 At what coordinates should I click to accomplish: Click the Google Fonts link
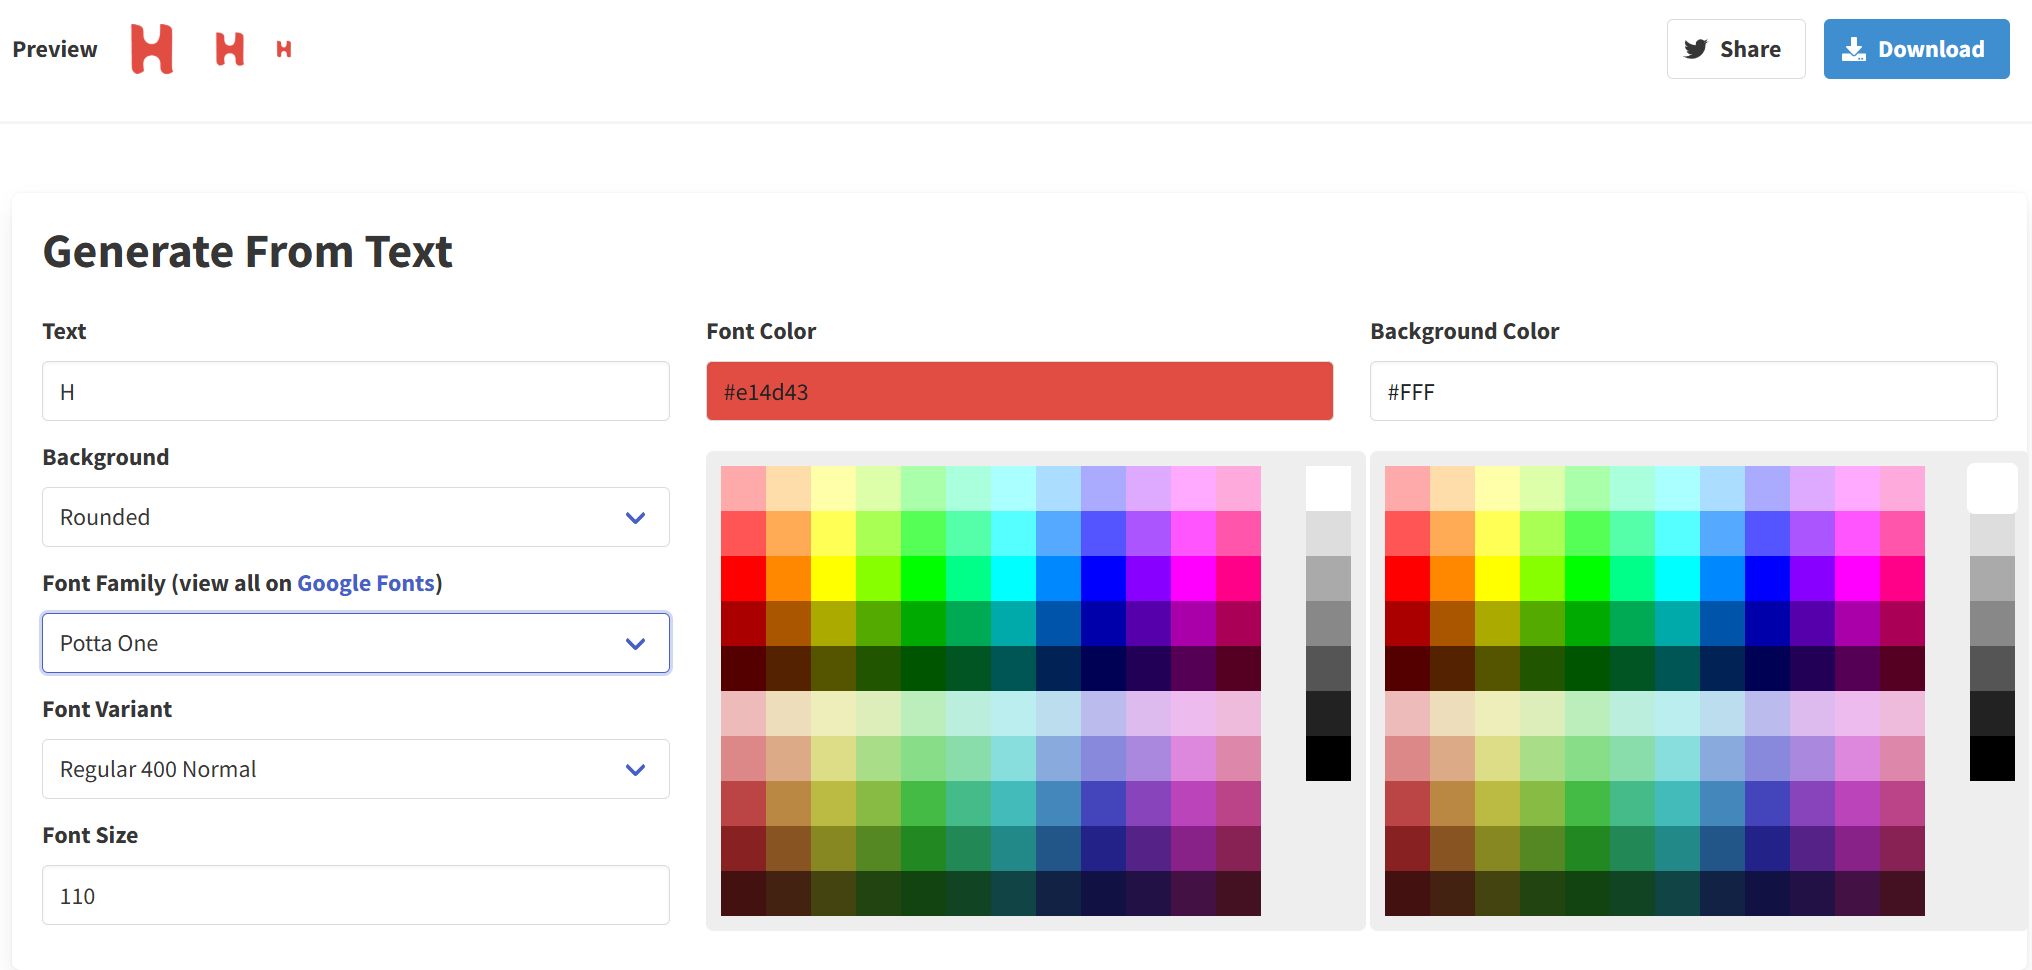coord(366,583)
